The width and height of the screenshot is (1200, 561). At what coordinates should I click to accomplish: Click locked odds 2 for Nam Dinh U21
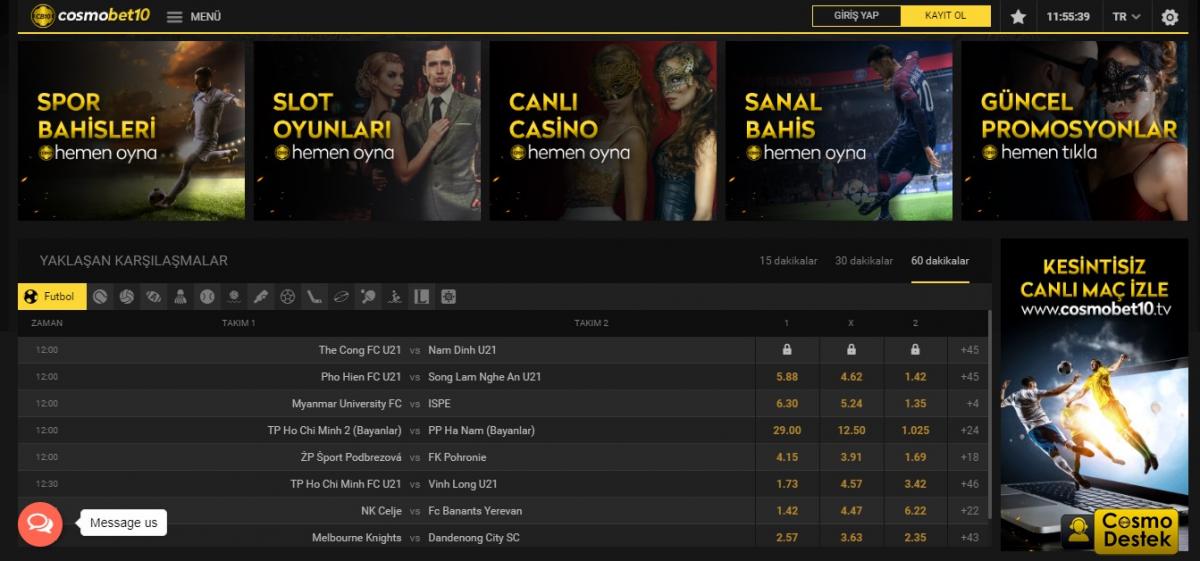(915, 350)
